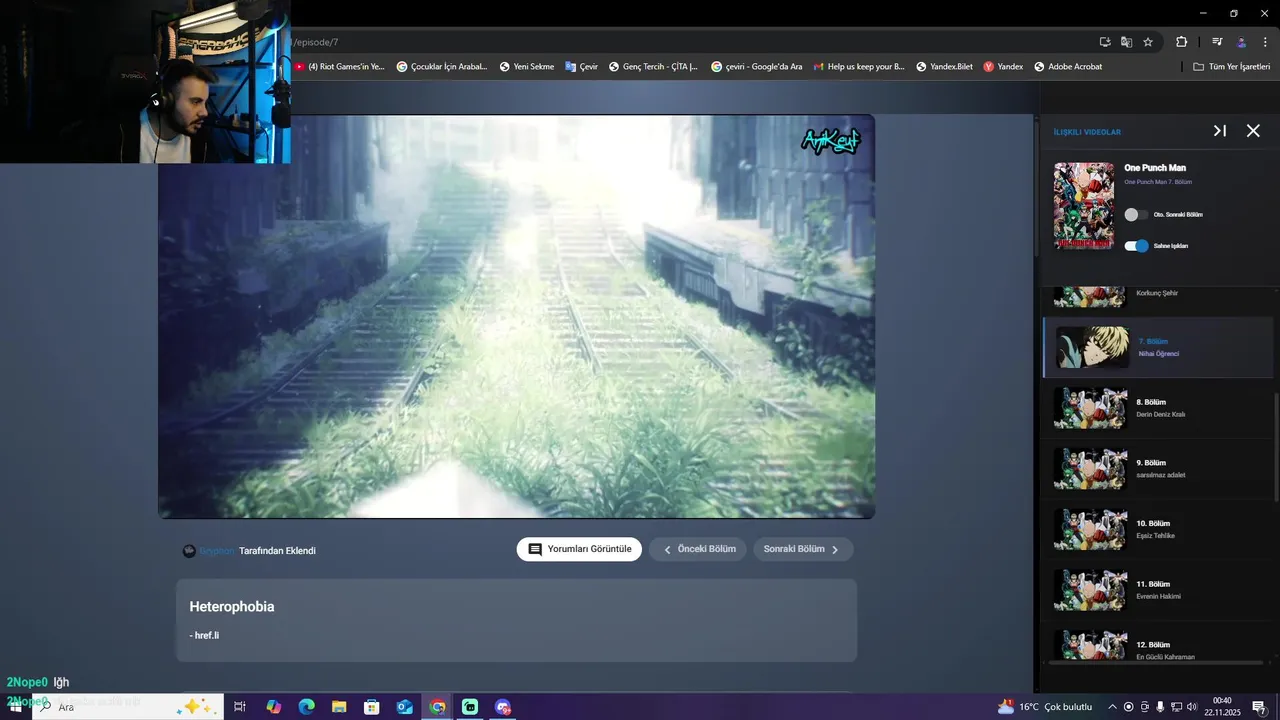Go to Sonraki Bölüm
The height and width of the screenshot is (720, 1280).
coord(803,549)
